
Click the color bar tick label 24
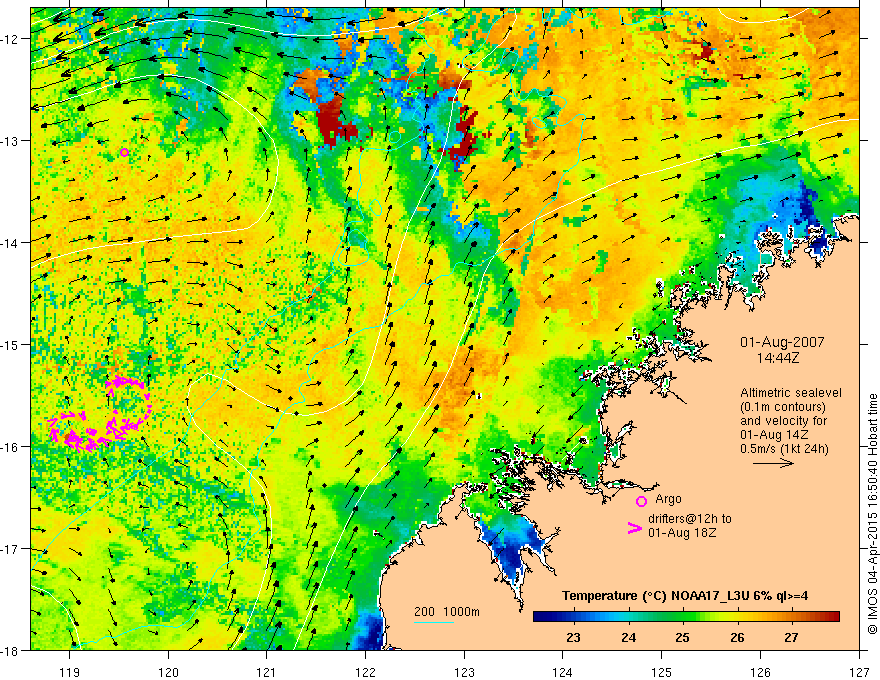point(629,638)
